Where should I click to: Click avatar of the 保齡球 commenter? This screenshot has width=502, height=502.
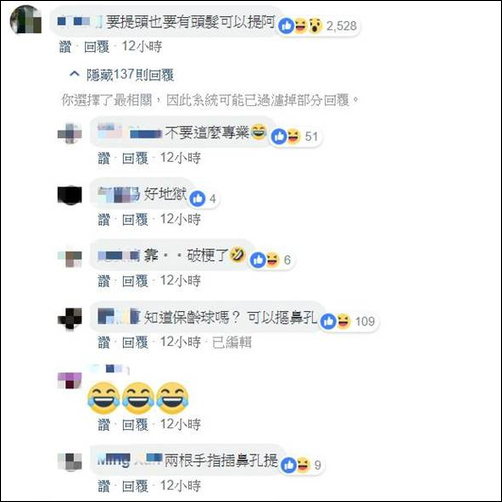70,318
